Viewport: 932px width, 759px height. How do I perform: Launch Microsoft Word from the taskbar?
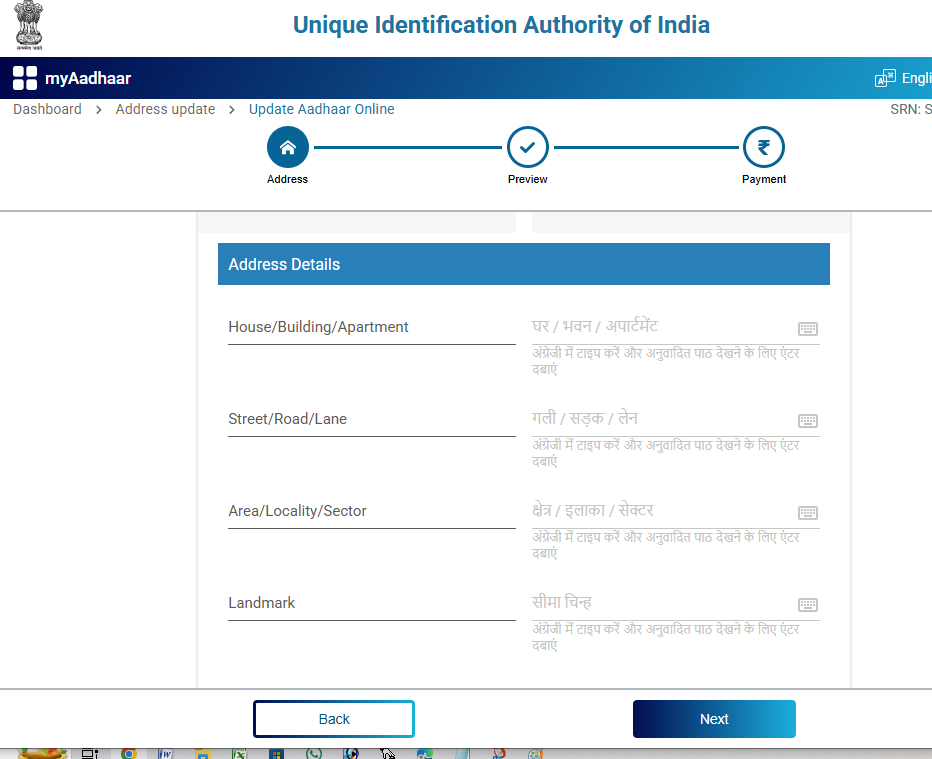click(x=165, y=753)
